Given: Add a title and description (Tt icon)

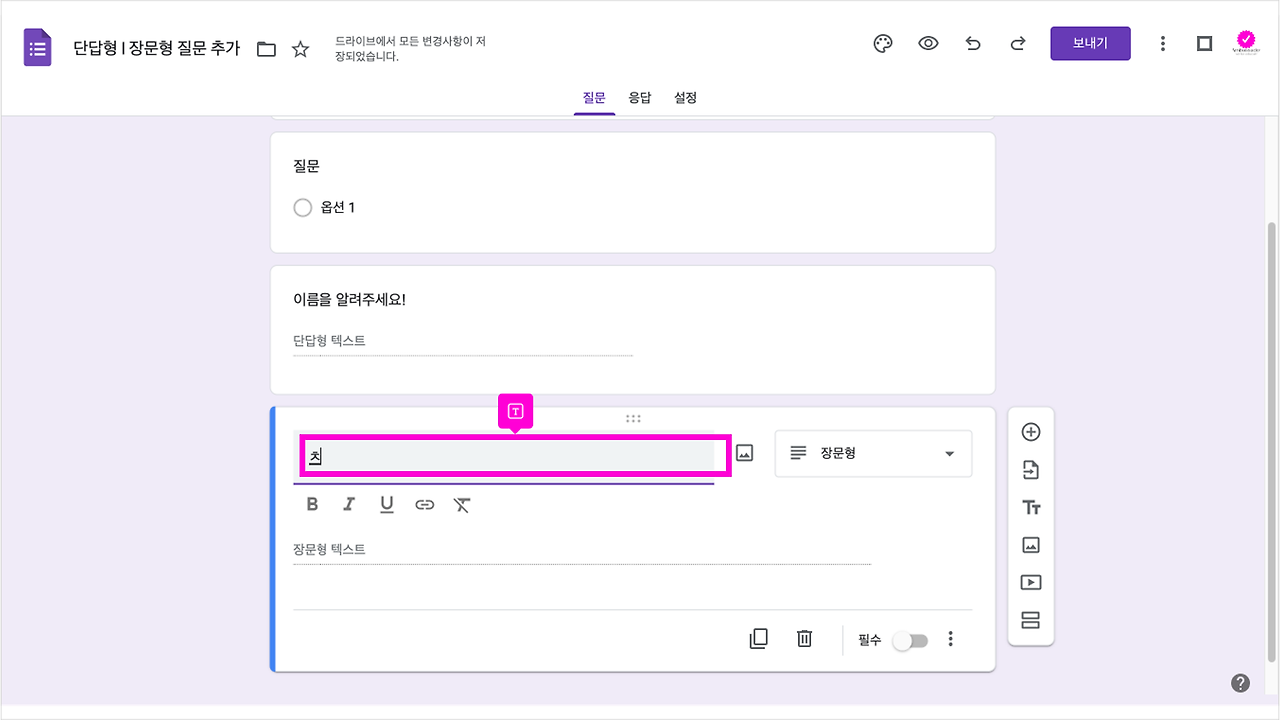Looking at the screenshot, I should [x=1030, y=507].
